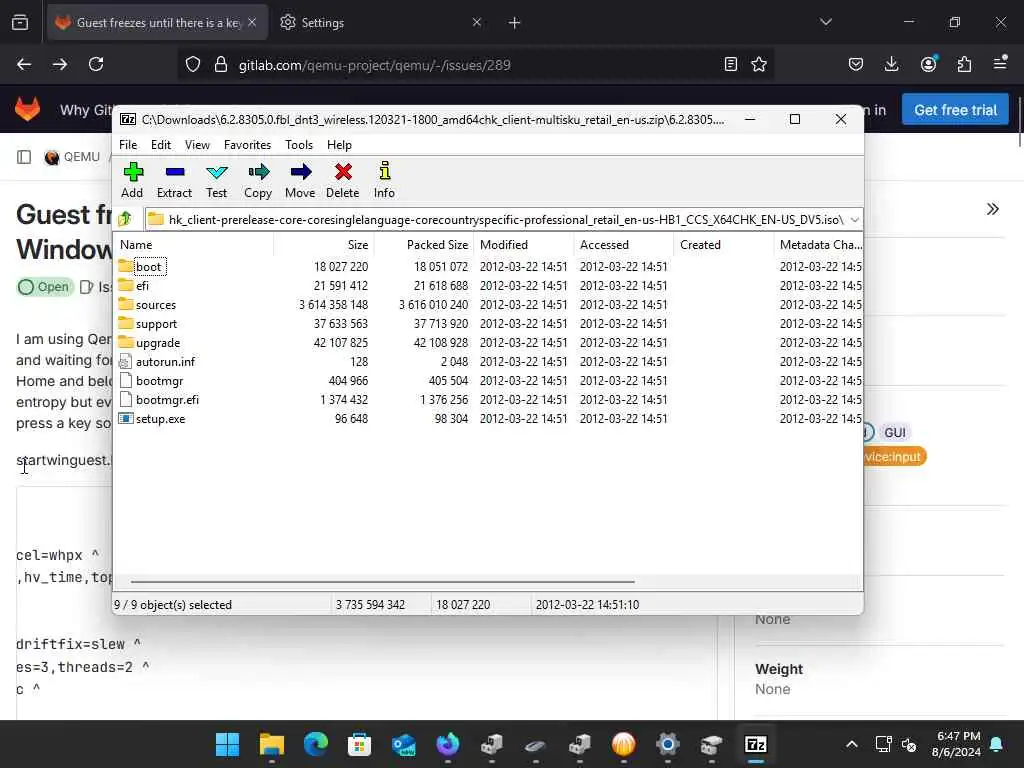Click the archive path address field
Viewport: 1024px width, 768px height.
tap(496, 219)
